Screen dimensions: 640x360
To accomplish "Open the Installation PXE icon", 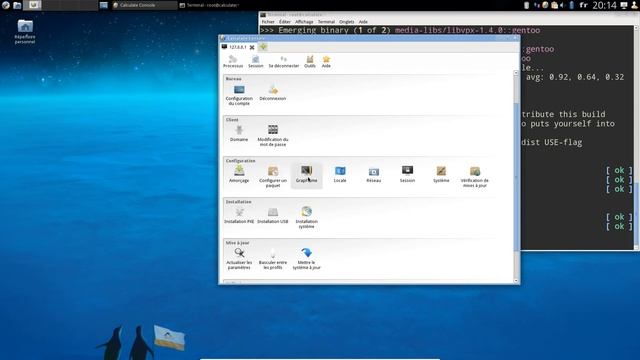I will point(239,216).
